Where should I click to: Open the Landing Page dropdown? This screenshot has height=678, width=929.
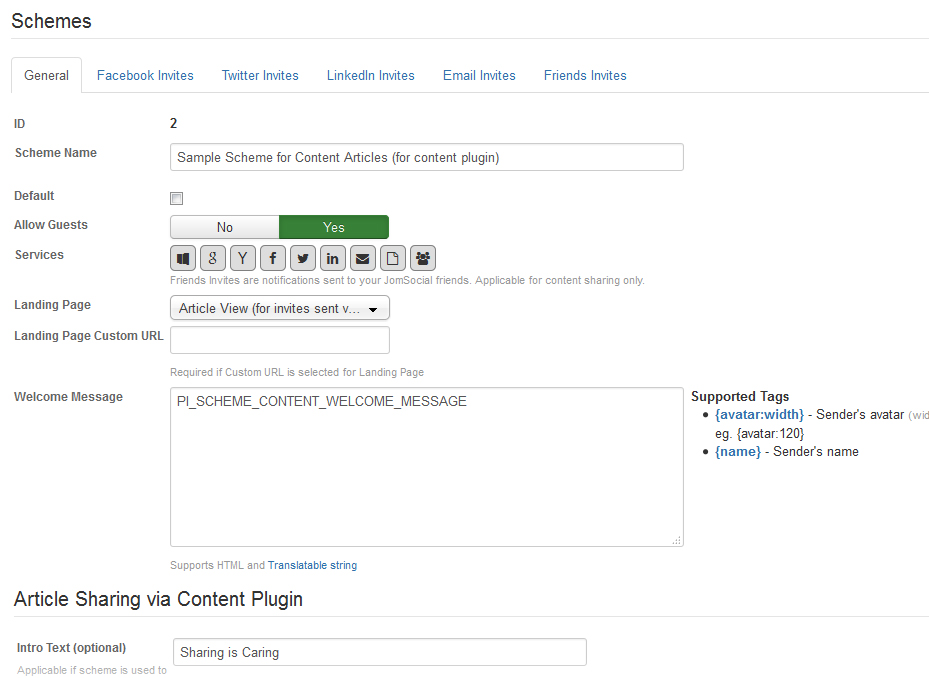coord(279,309)
